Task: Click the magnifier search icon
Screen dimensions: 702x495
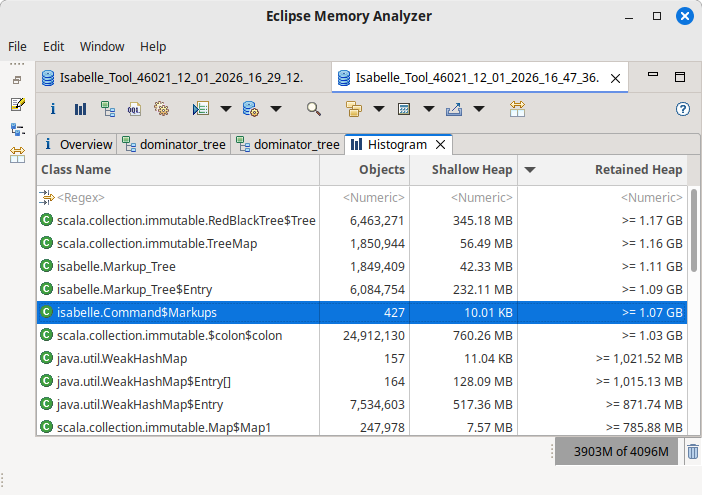Action: (314, 109)
